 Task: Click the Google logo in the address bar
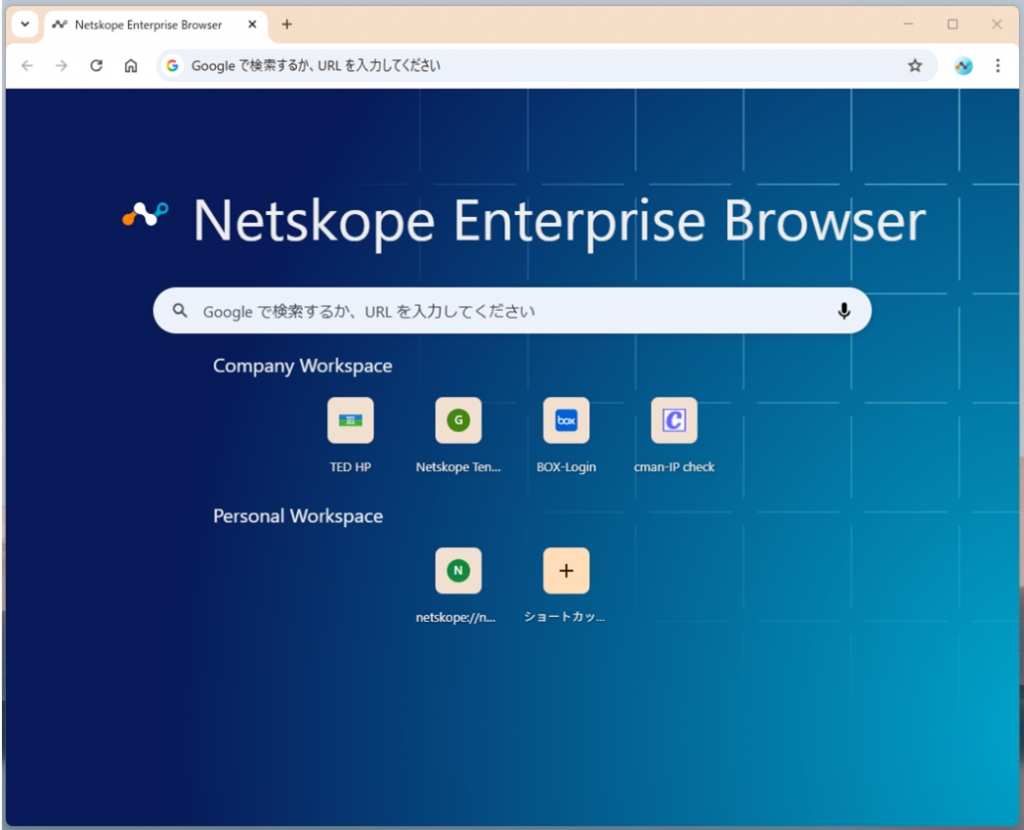tap(172, 65)
